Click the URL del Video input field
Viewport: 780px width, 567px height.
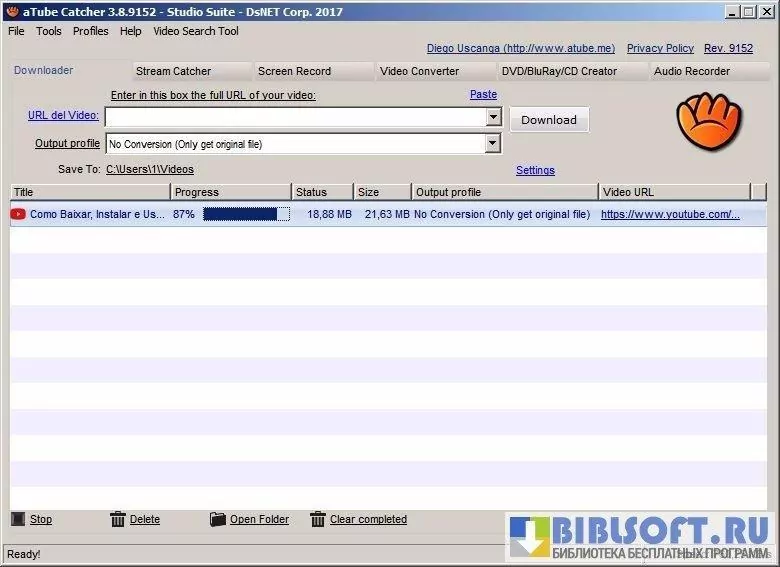[294, 117]
